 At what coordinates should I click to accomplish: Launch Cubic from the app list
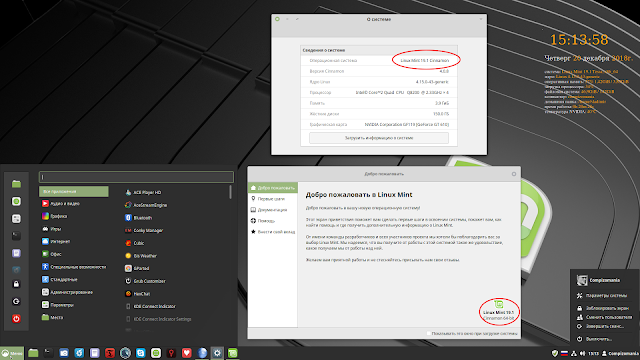pyautogui.click(x=135, y=243)
